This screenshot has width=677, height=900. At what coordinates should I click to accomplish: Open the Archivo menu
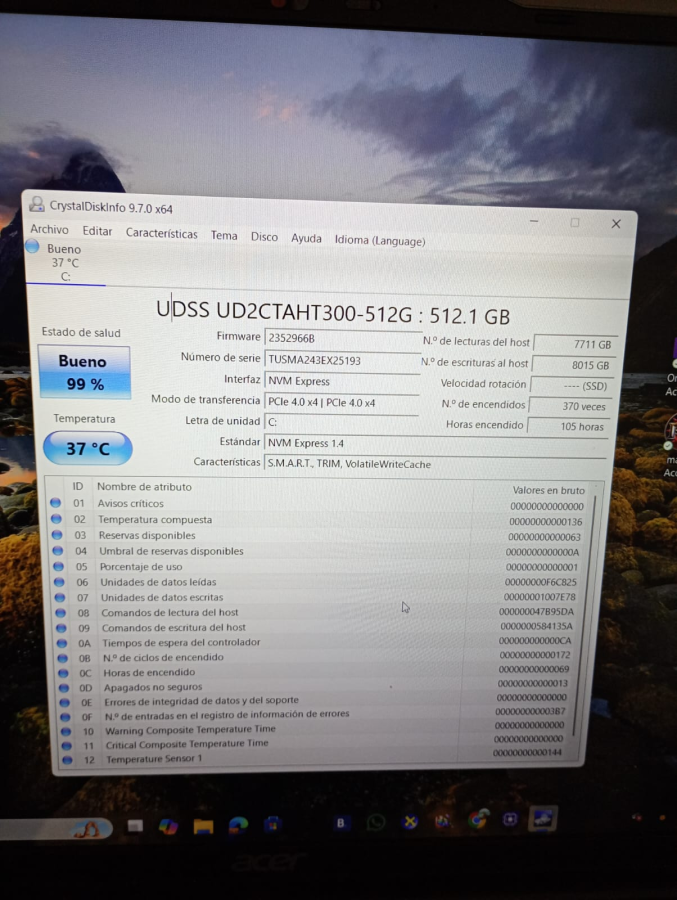(49, 229)
